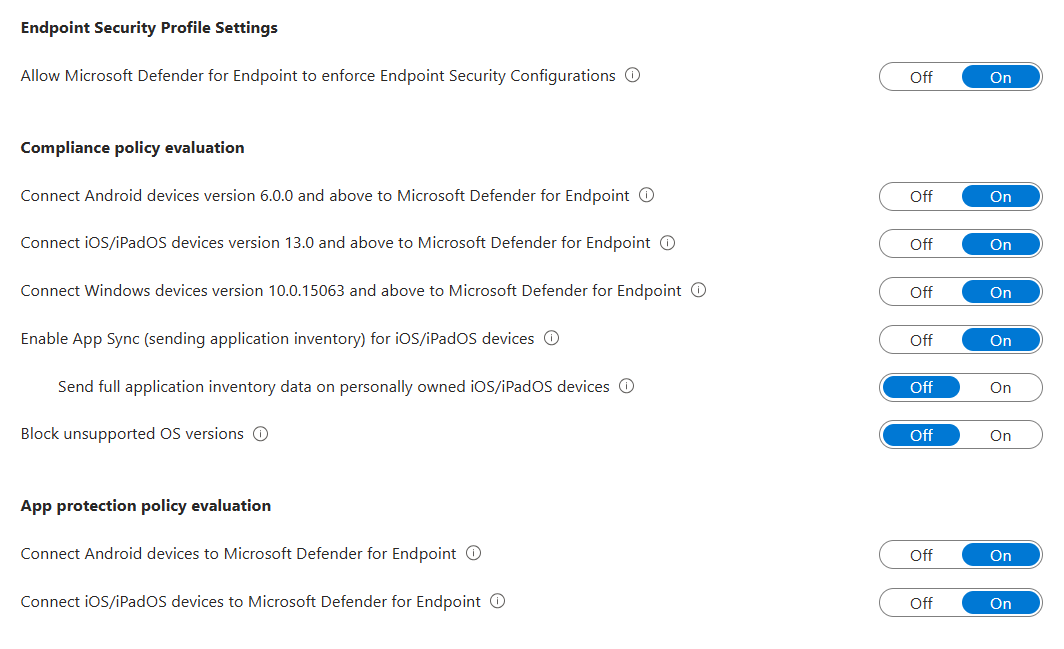
Task: Click info icon next to Block unsupported OS versions
Action: (x=260, y=434)
